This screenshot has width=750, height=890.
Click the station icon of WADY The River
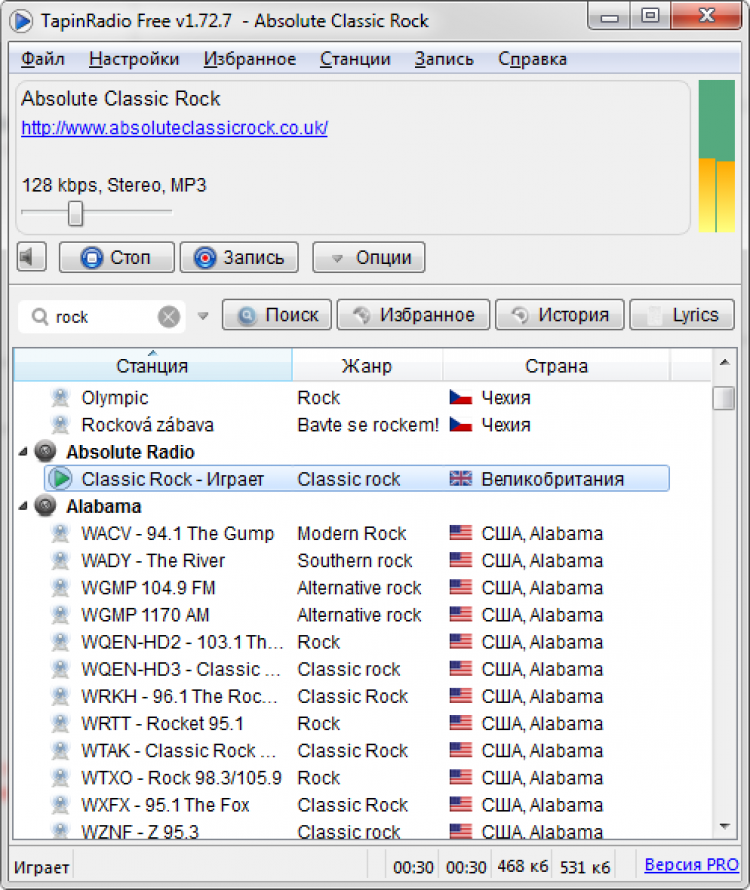[60, 560]
